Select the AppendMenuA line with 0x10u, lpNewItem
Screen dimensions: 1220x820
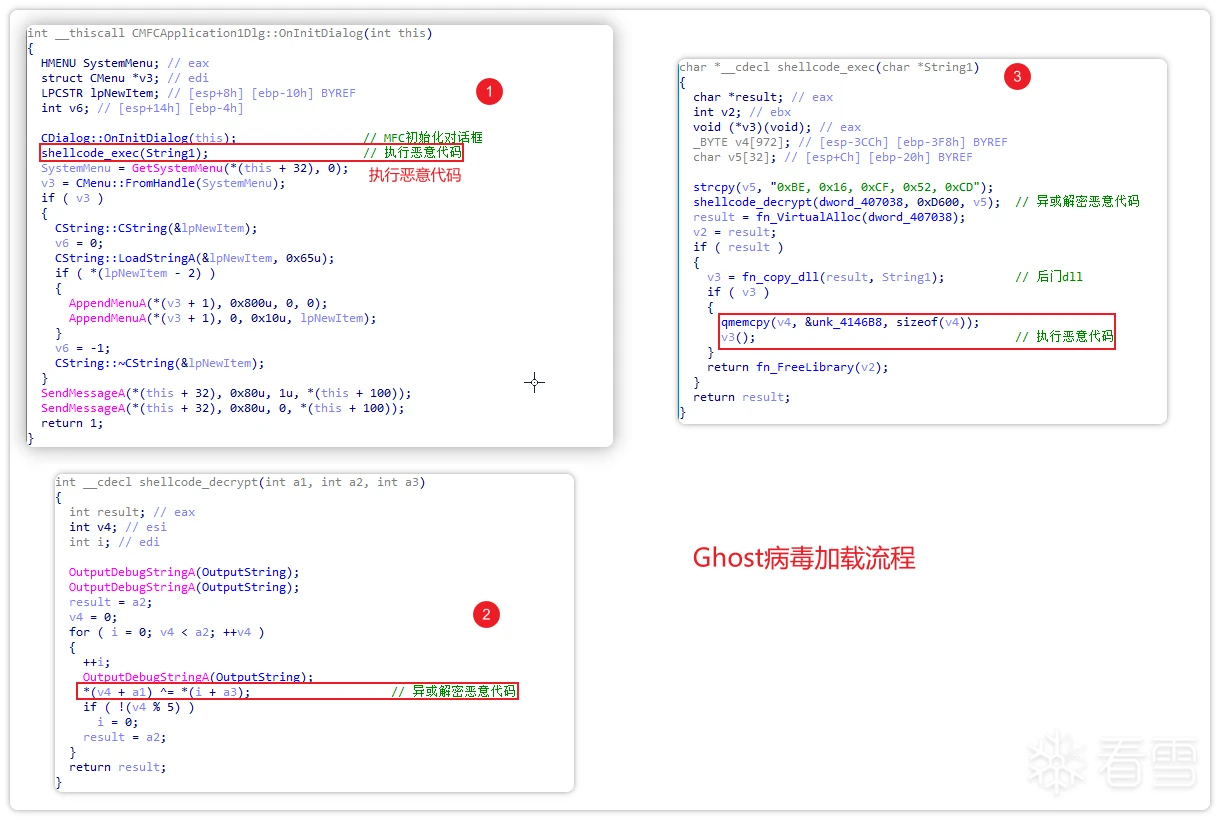[223, 318]
